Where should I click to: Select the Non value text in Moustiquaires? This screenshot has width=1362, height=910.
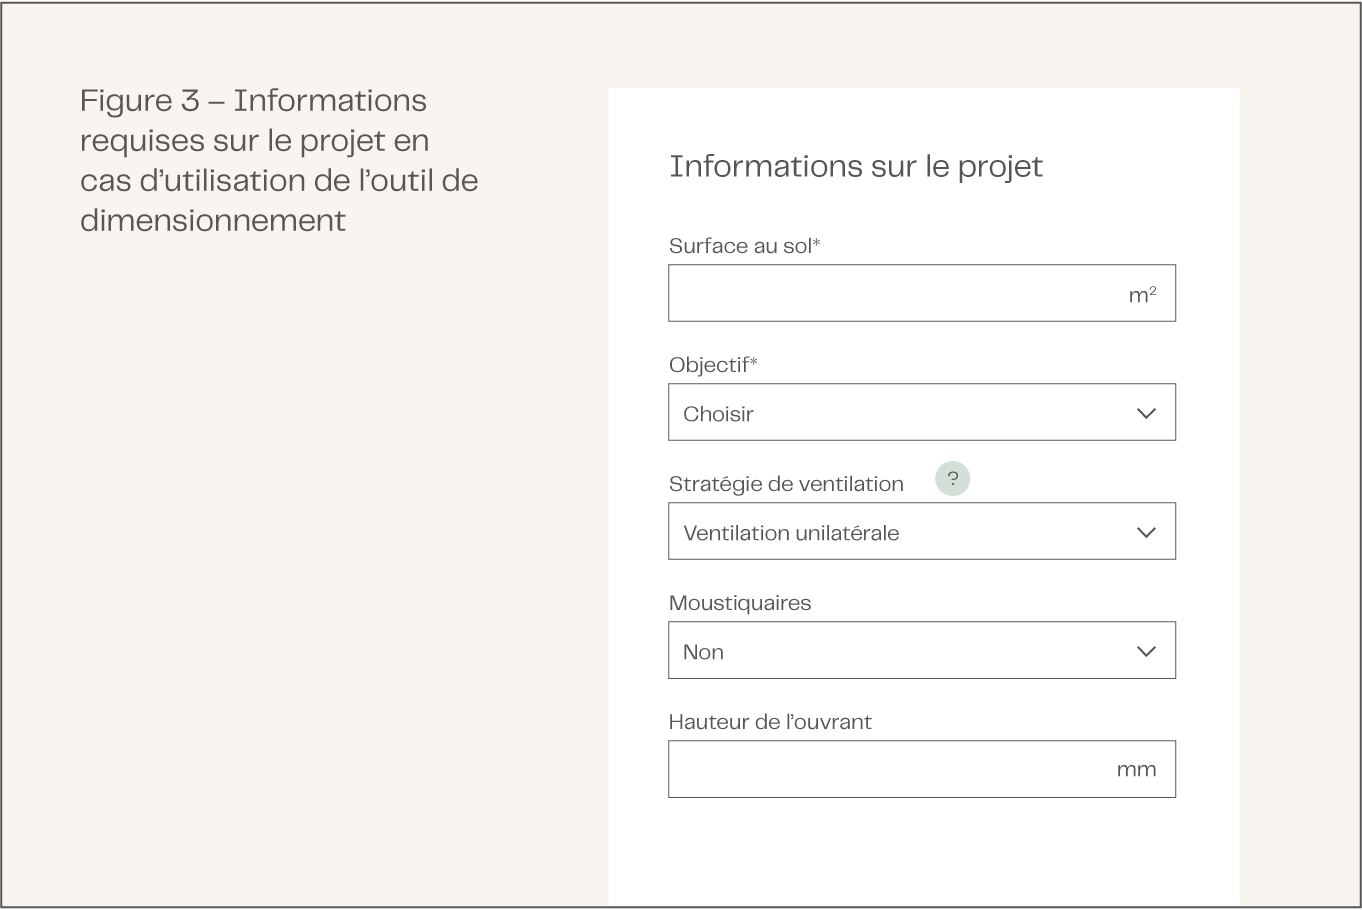pyautogui.click(x=703, y=652)
